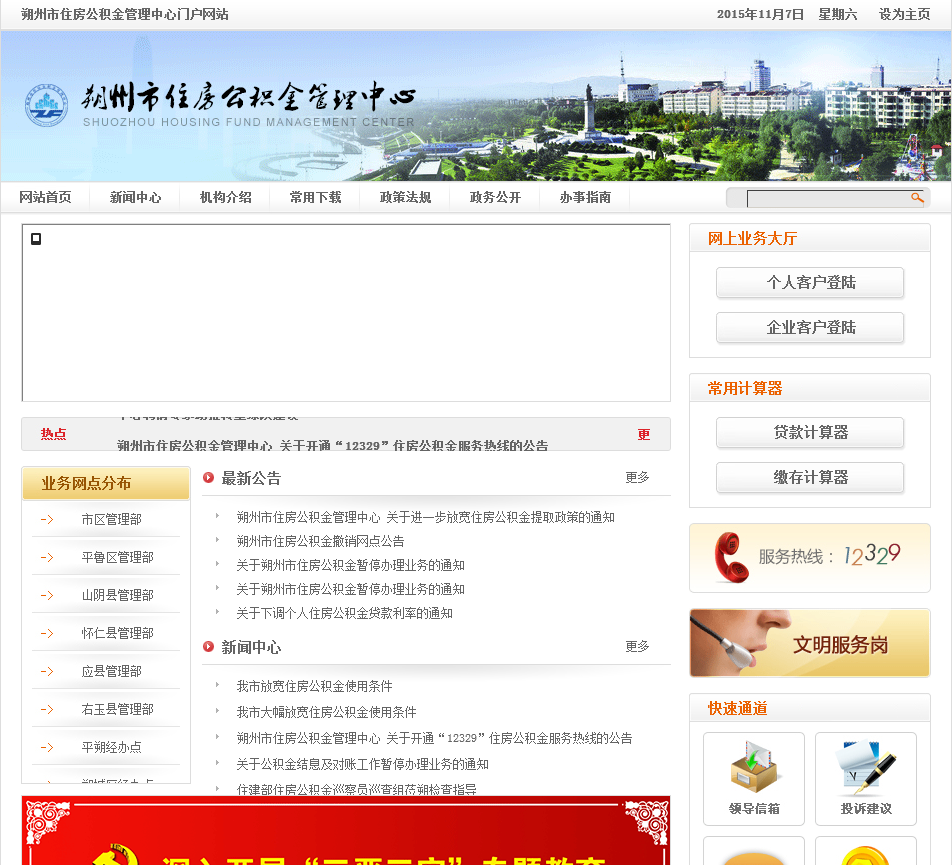
Task: Open 应县管理部 branch link
Action: pos(112,671)
